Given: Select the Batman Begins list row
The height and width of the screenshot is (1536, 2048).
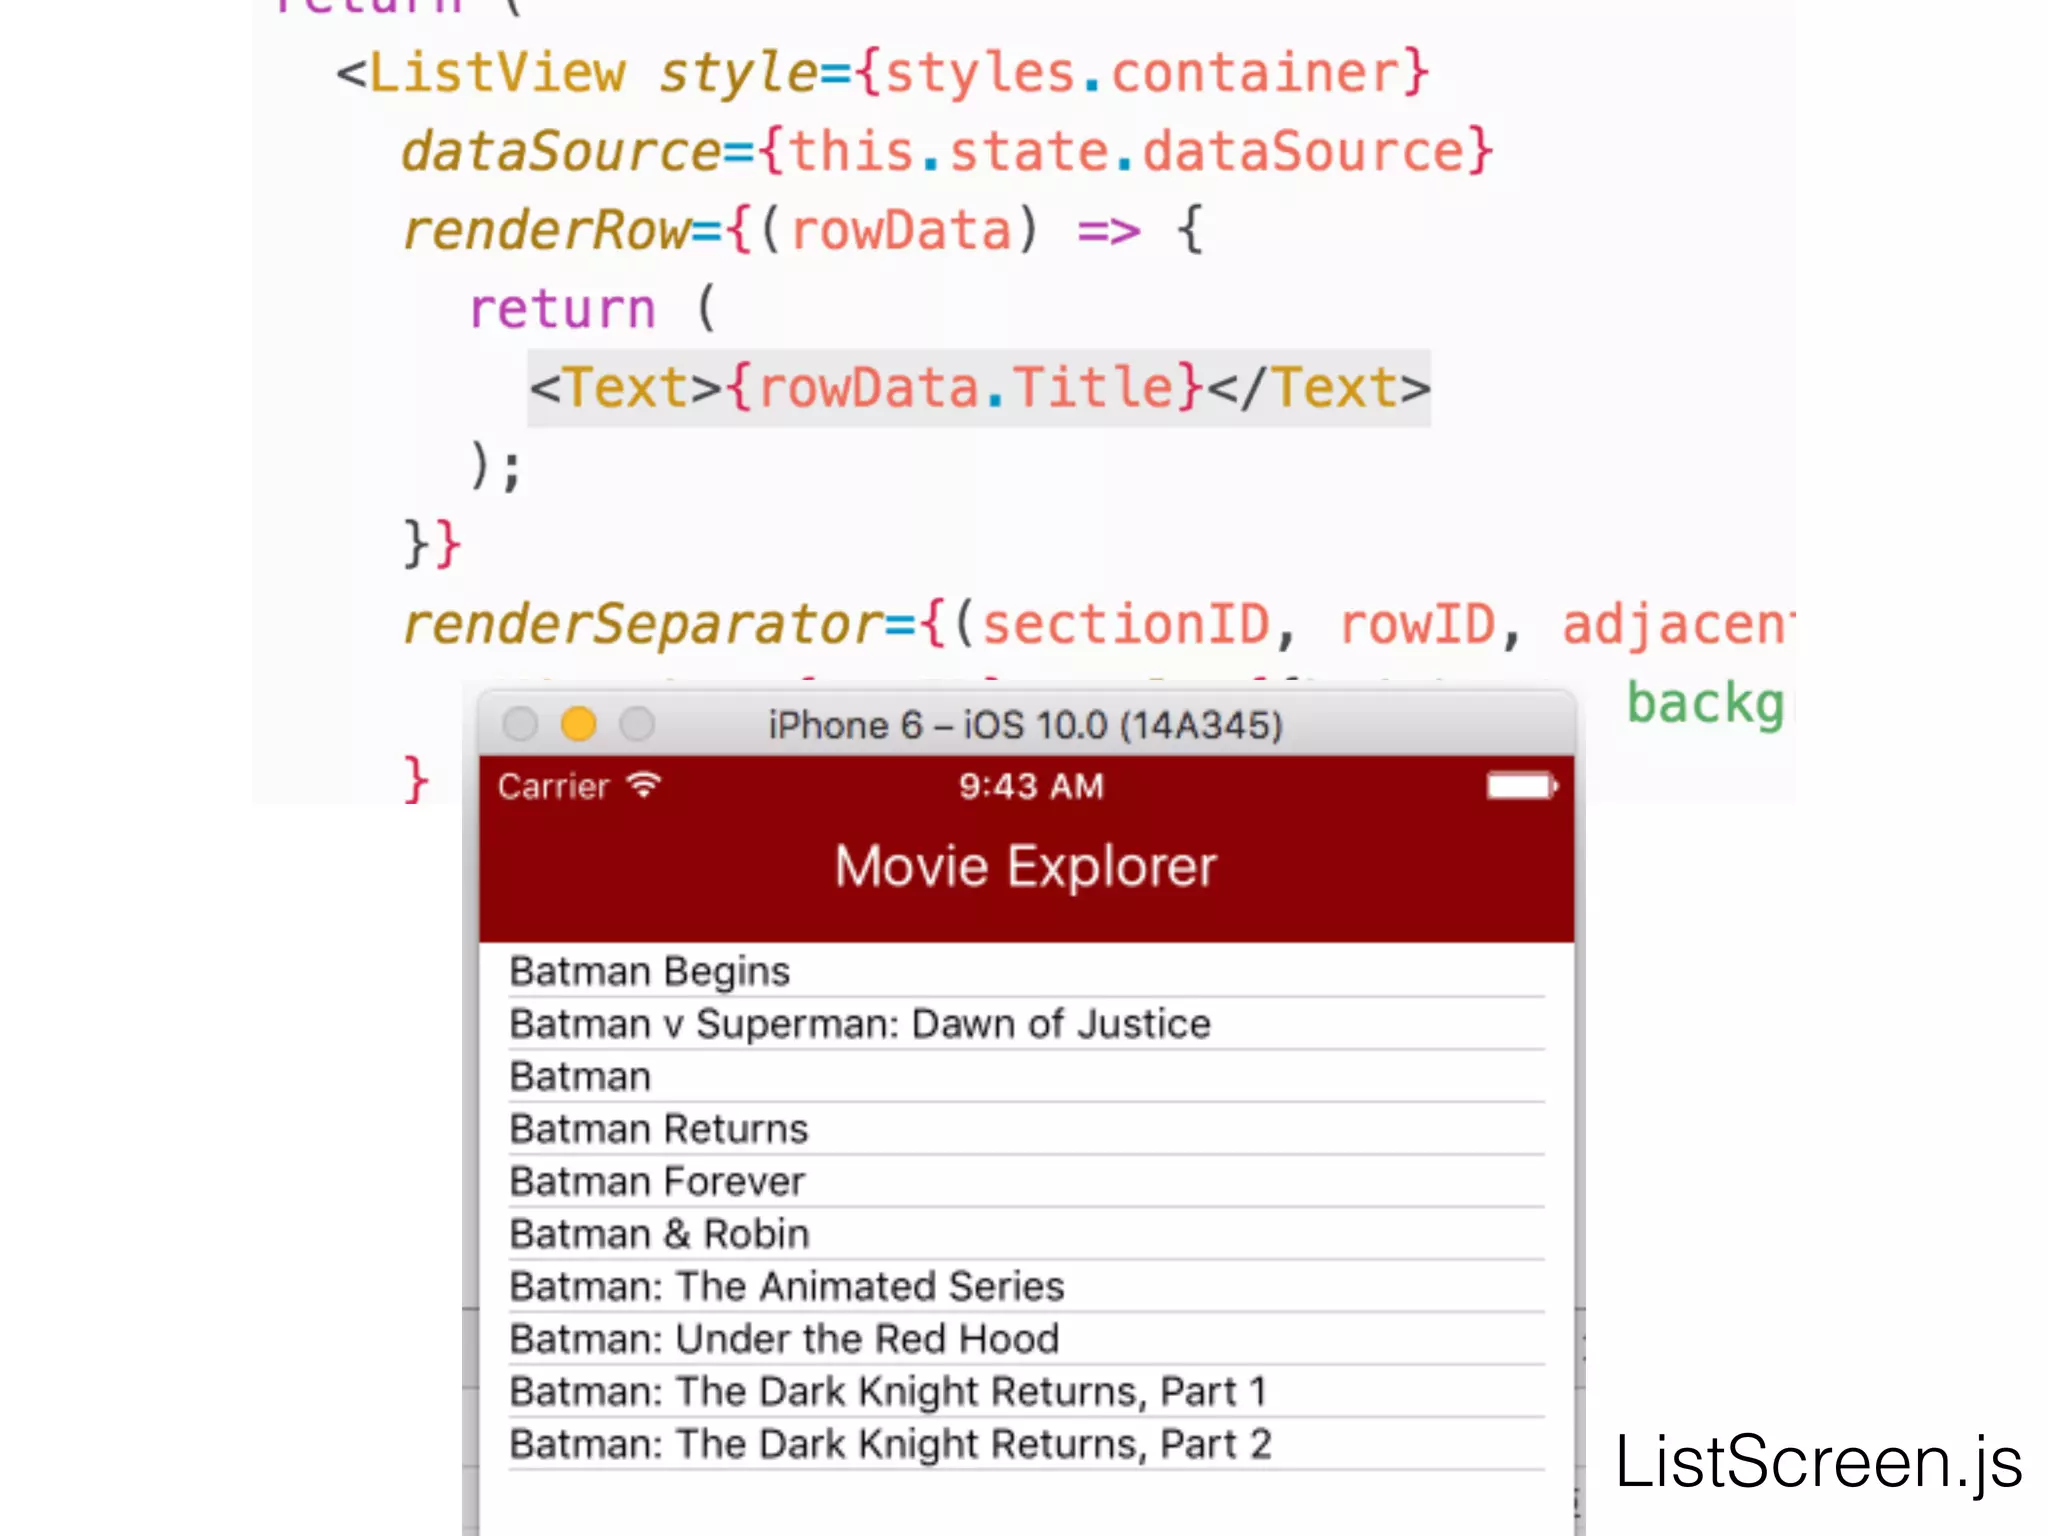Looking at the screenshot, I should [650, 972].
